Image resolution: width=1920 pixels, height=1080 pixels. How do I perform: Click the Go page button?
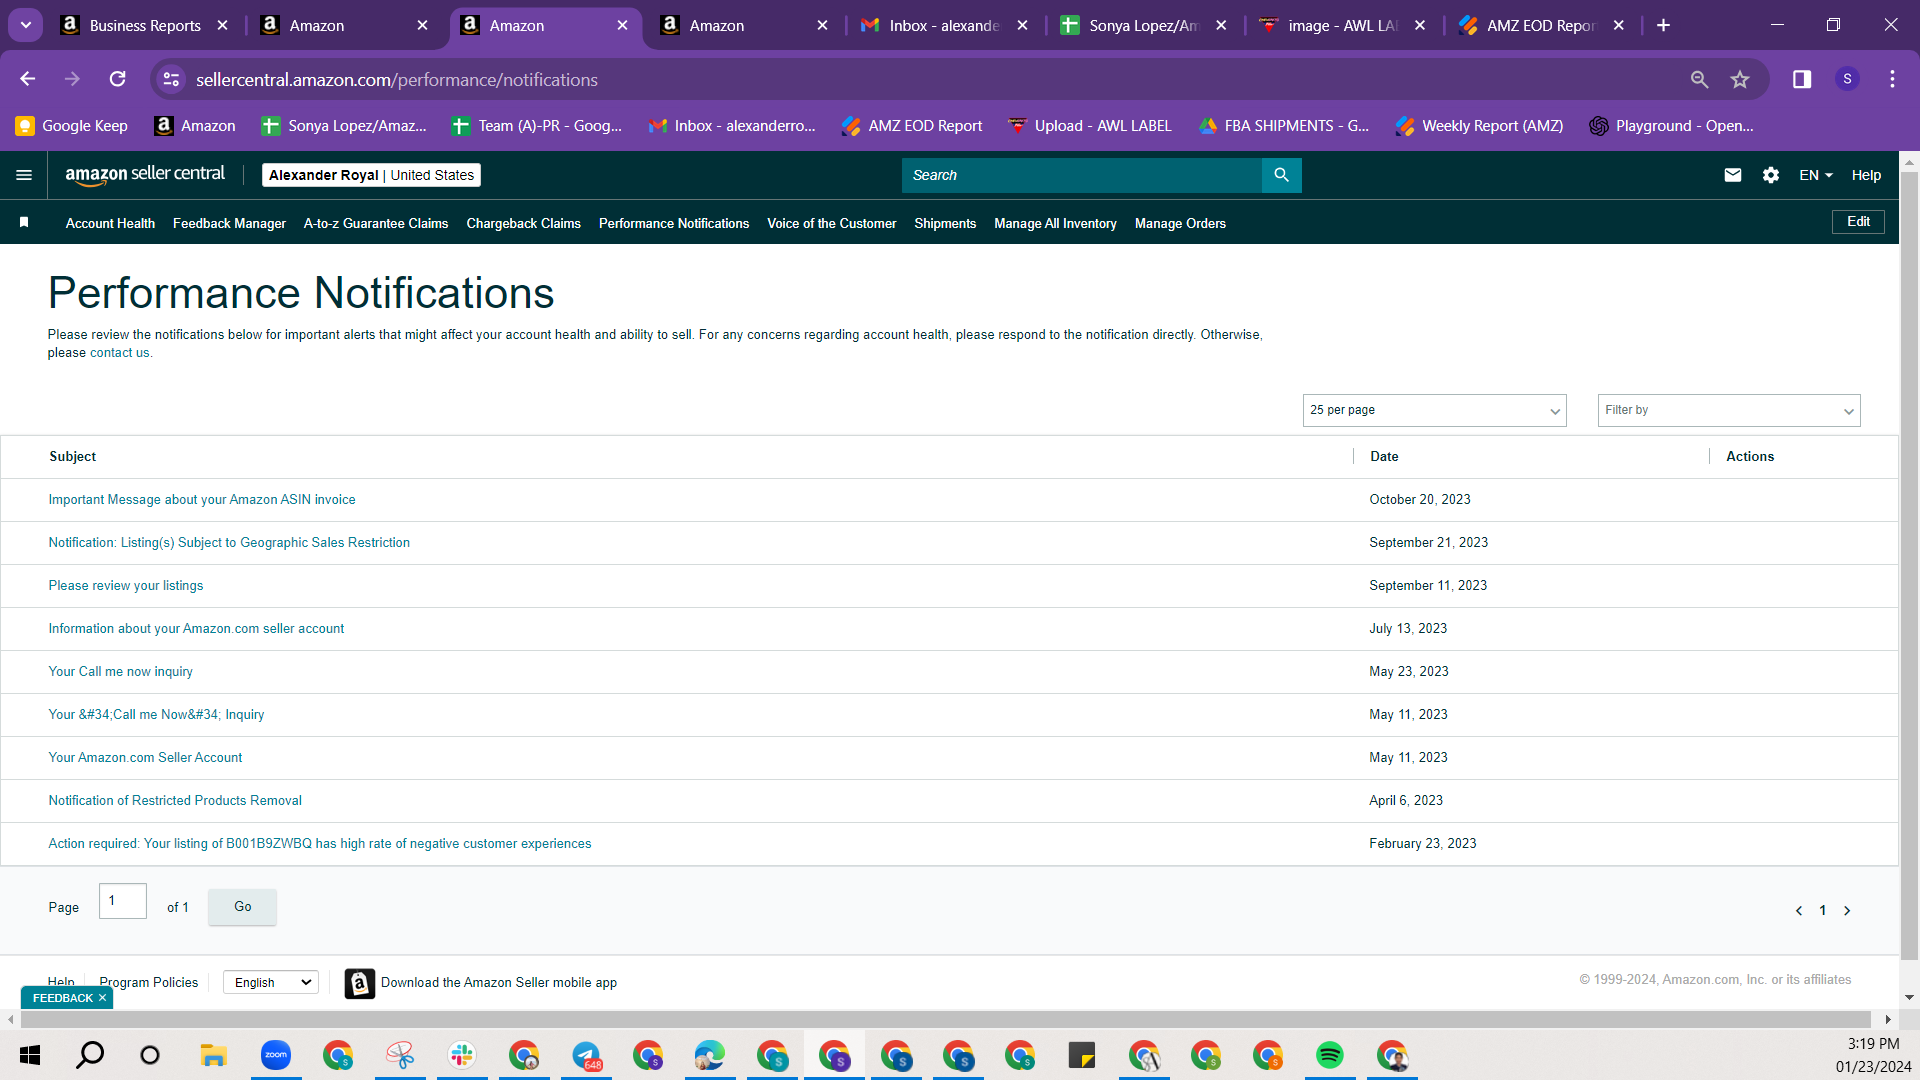(x=242, y=907)
